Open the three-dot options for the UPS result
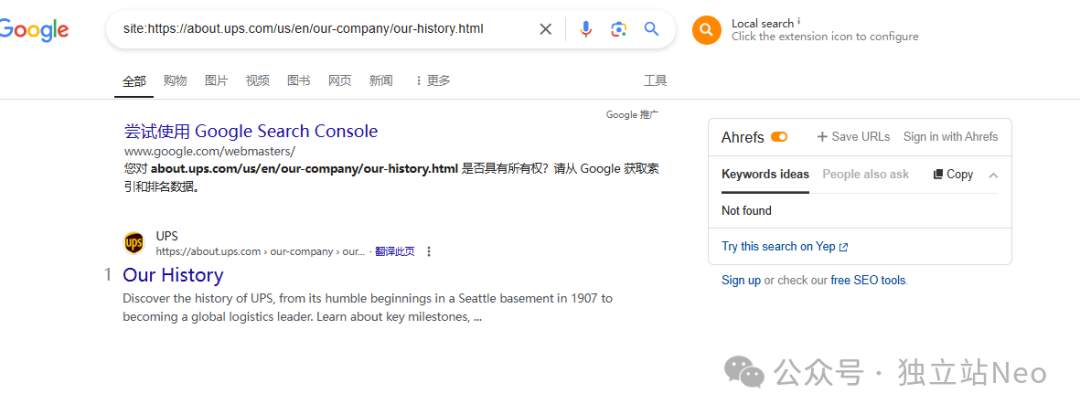This screenshot has width=1080, height=415. (x=429, y=252)
